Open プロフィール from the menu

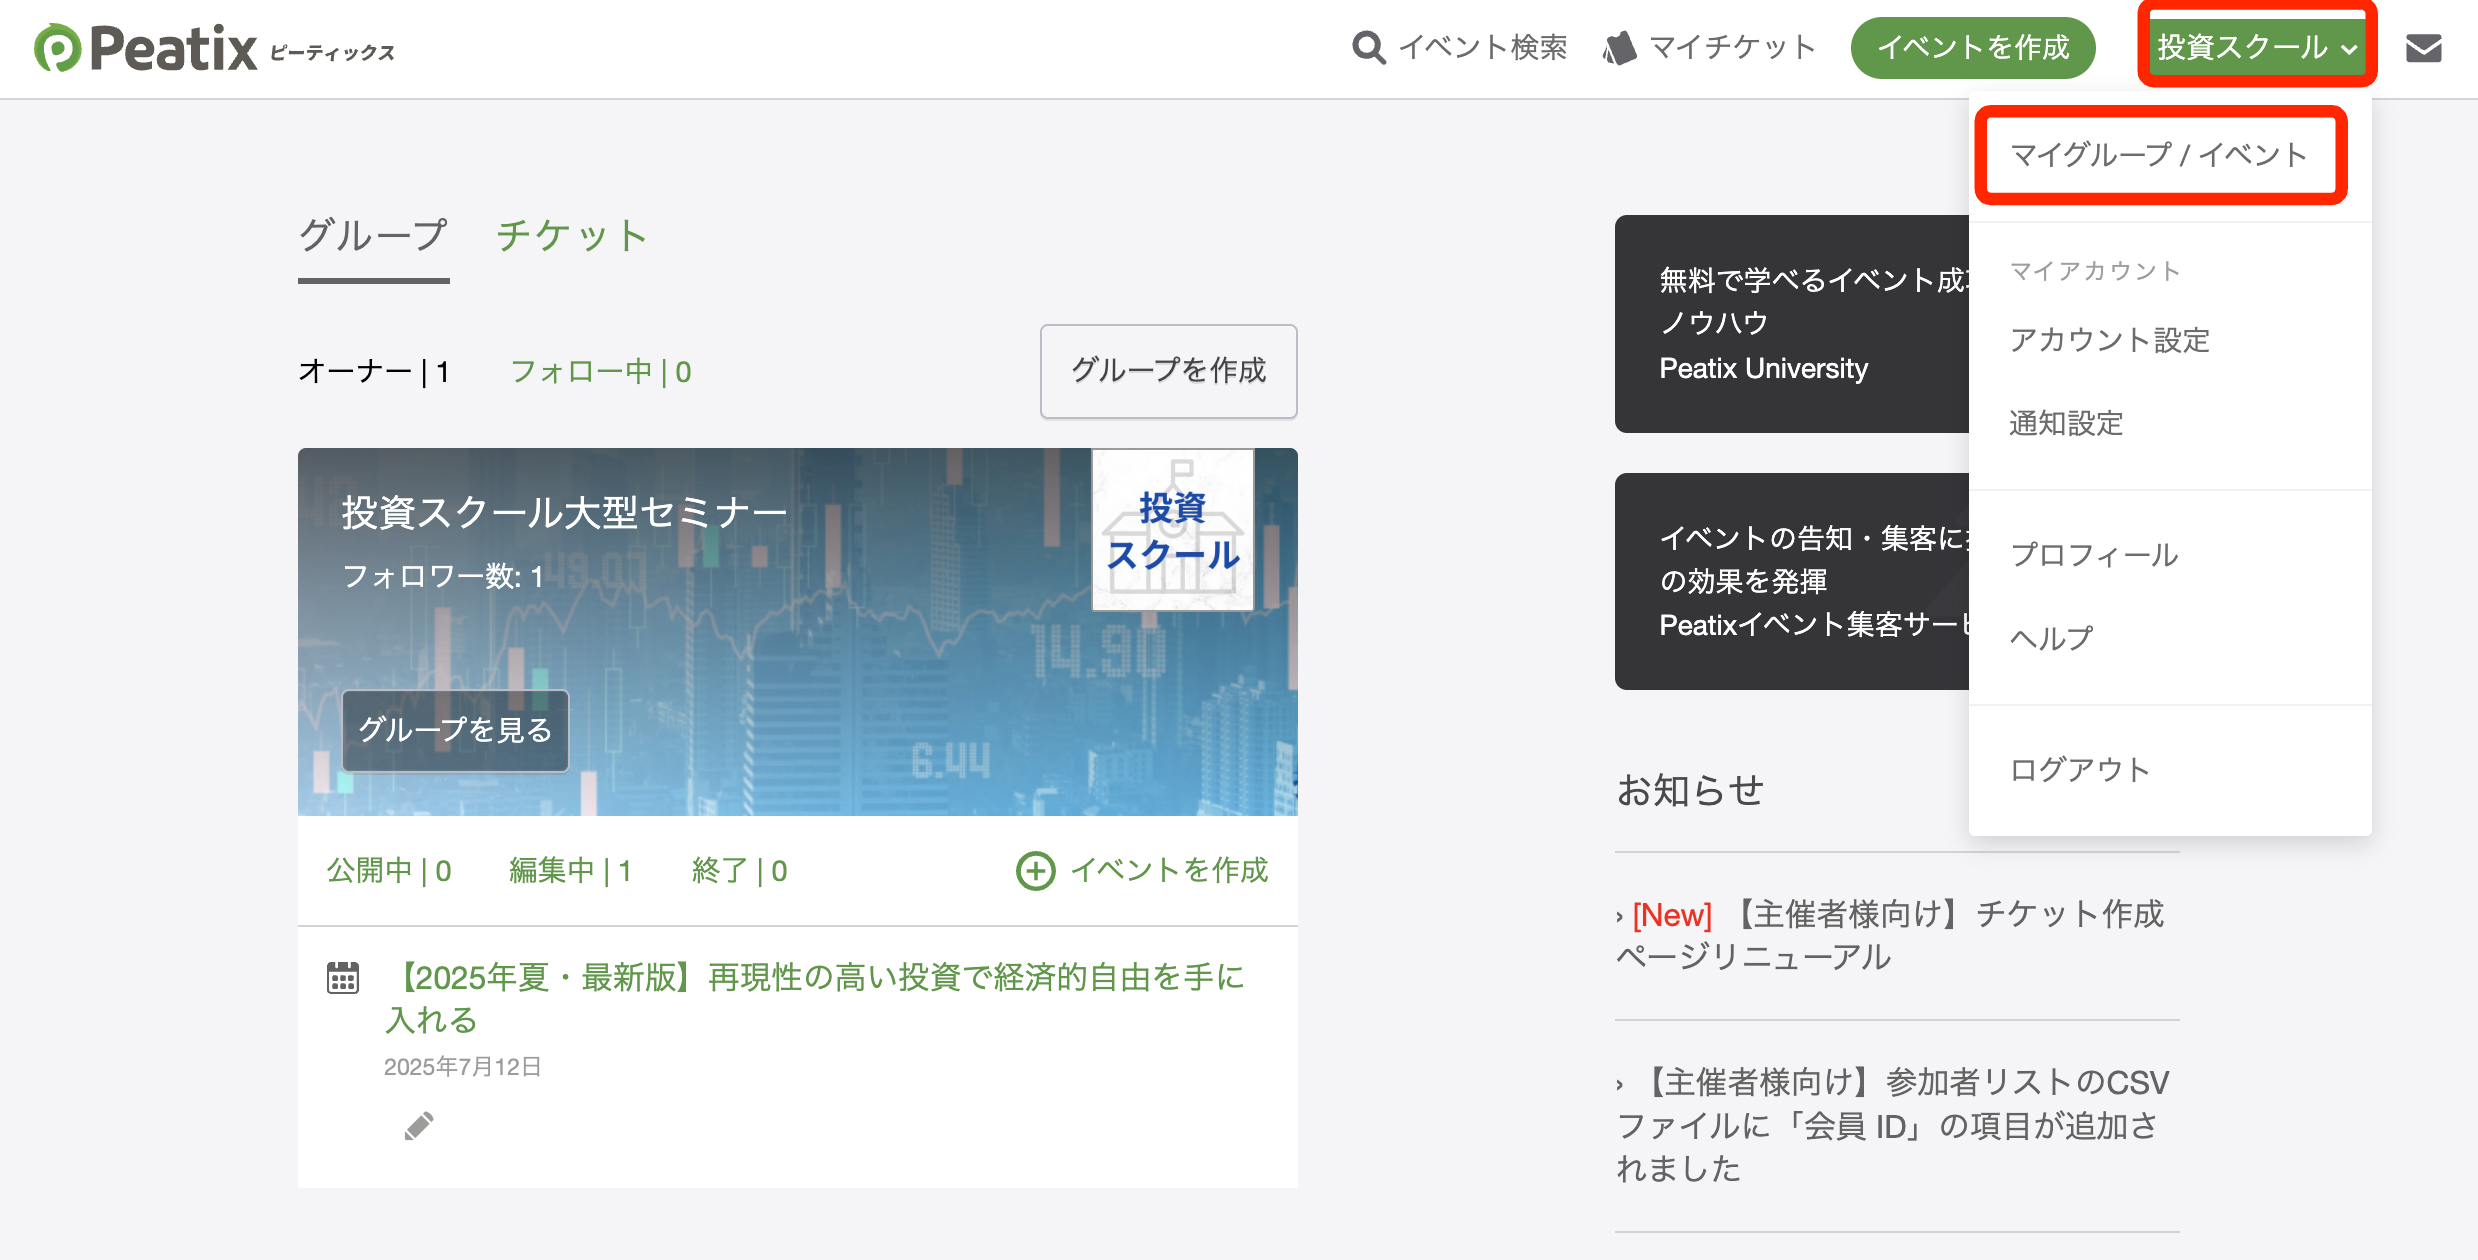(x=2094, y=555)
